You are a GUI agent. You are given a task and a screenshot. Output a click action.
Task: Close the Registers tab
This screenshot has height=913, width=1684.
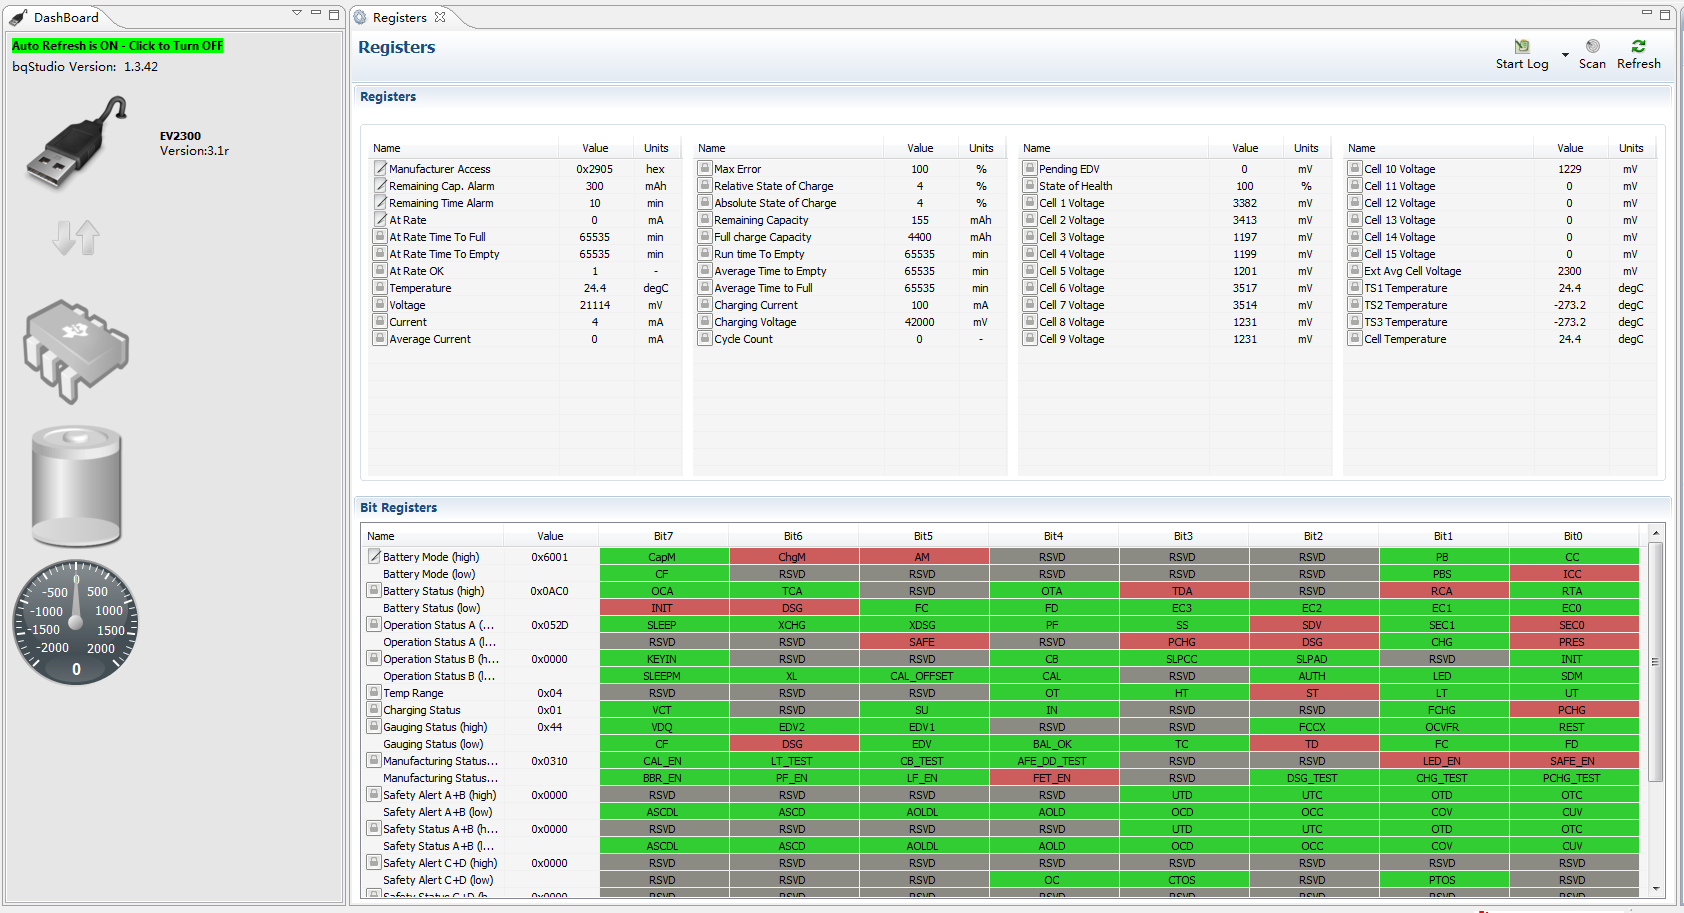[x=440, y=17]
